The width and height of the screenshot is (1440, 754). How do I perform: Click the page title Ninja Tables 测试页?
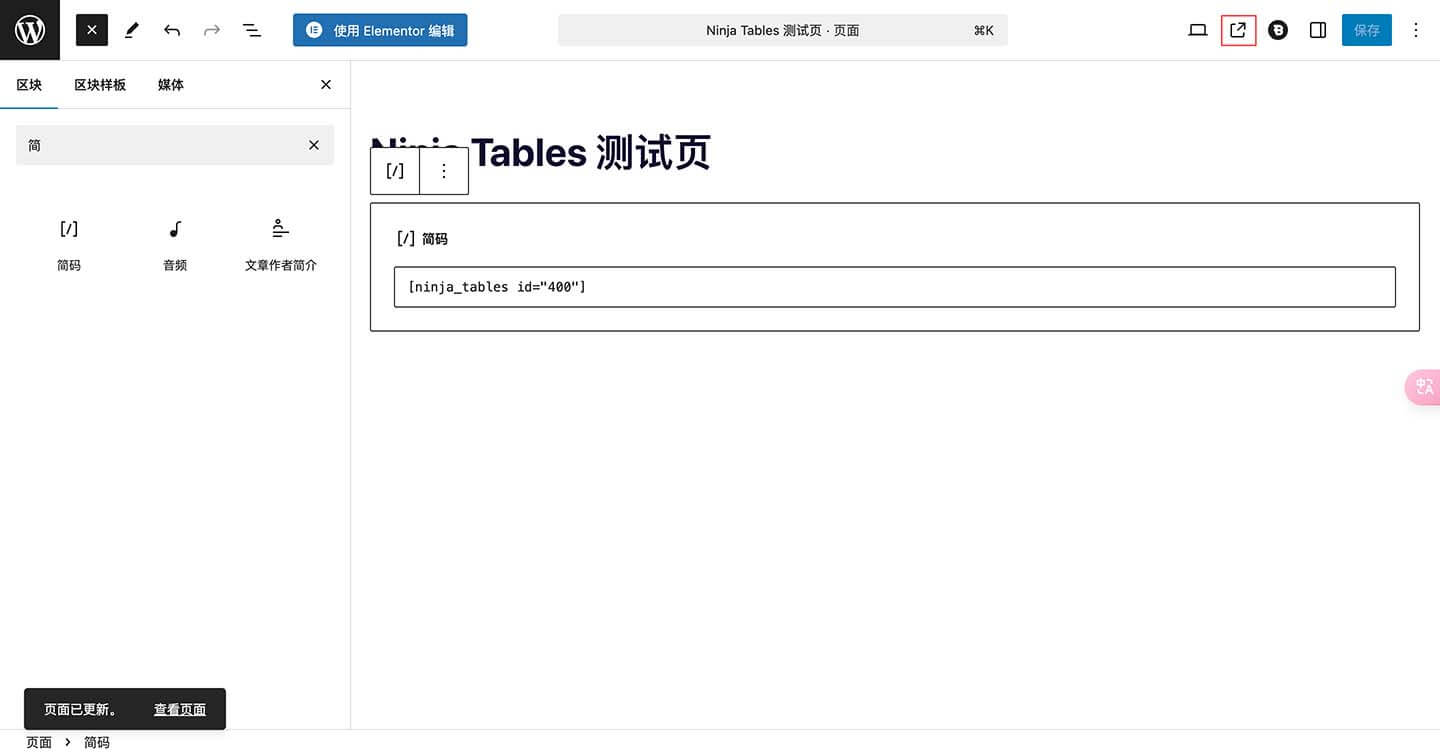540,153
